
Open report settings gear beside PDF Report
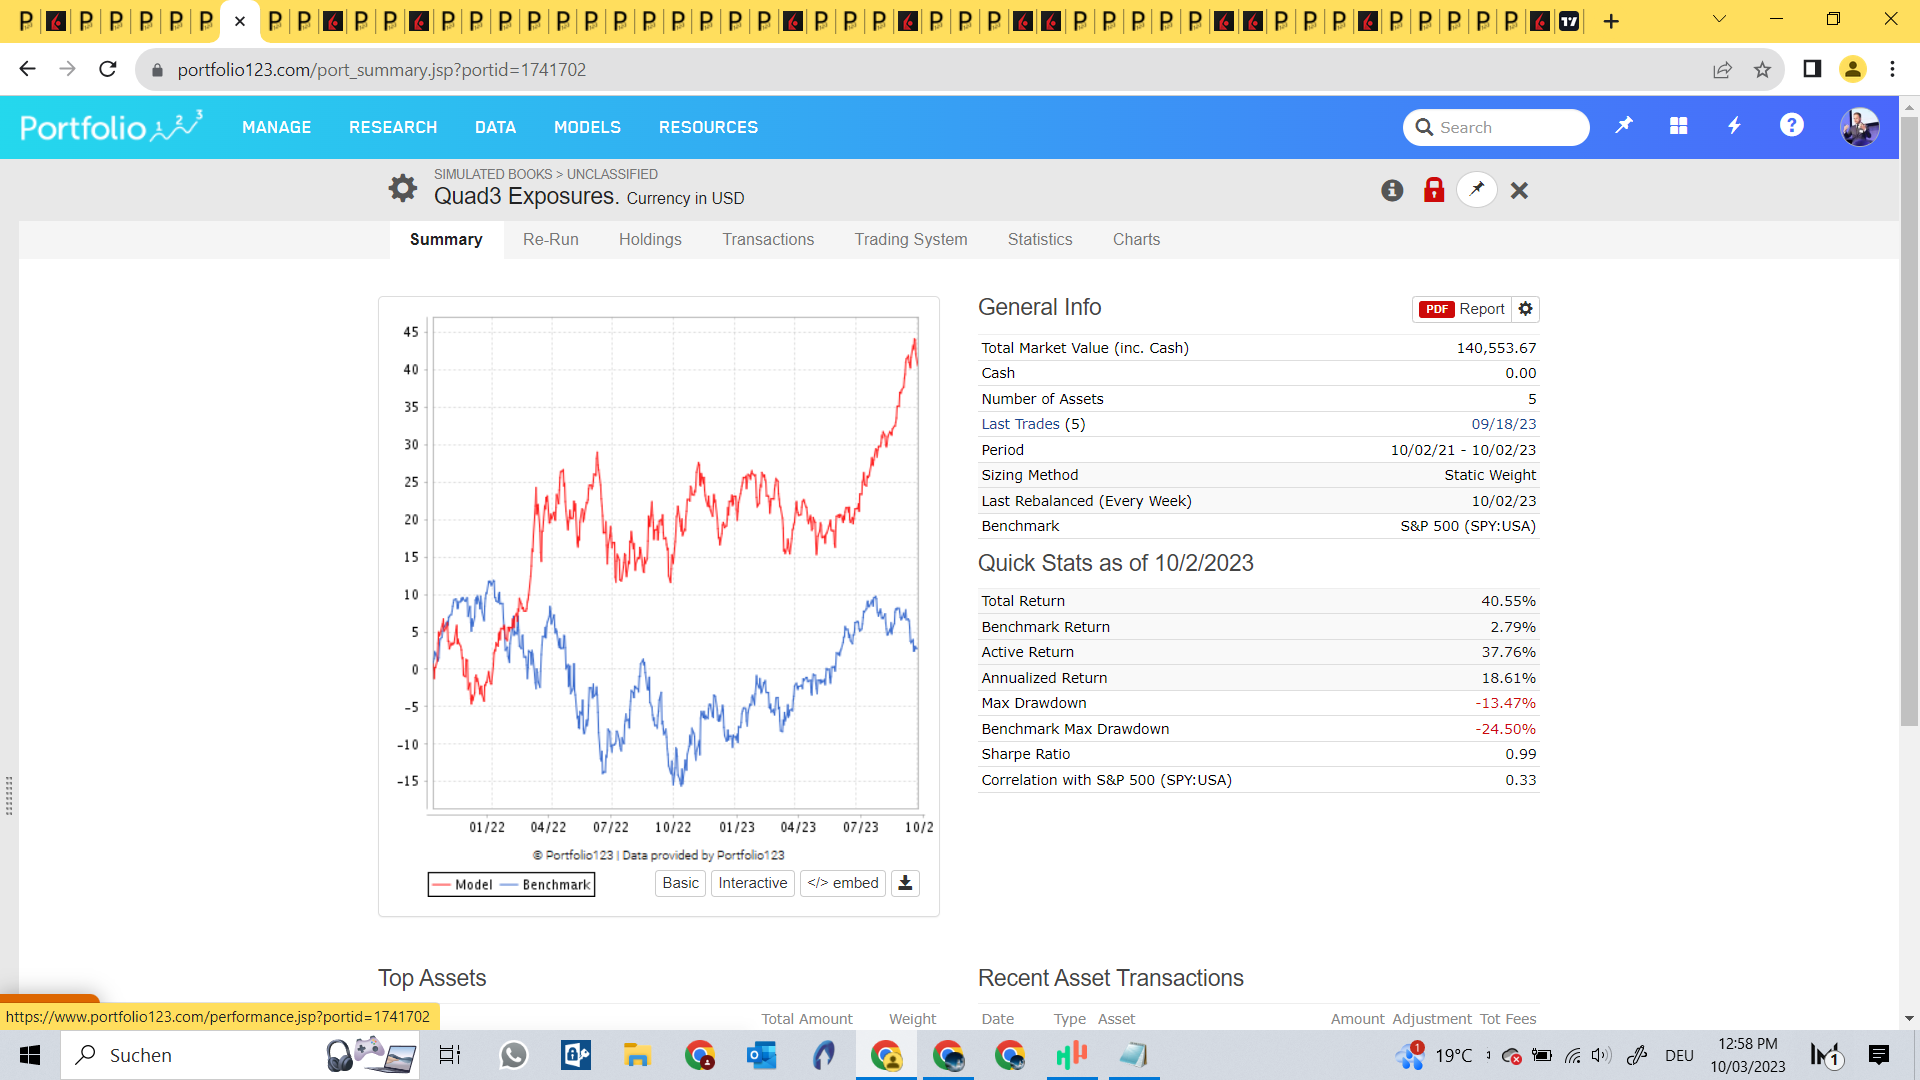coord(1525,309)
